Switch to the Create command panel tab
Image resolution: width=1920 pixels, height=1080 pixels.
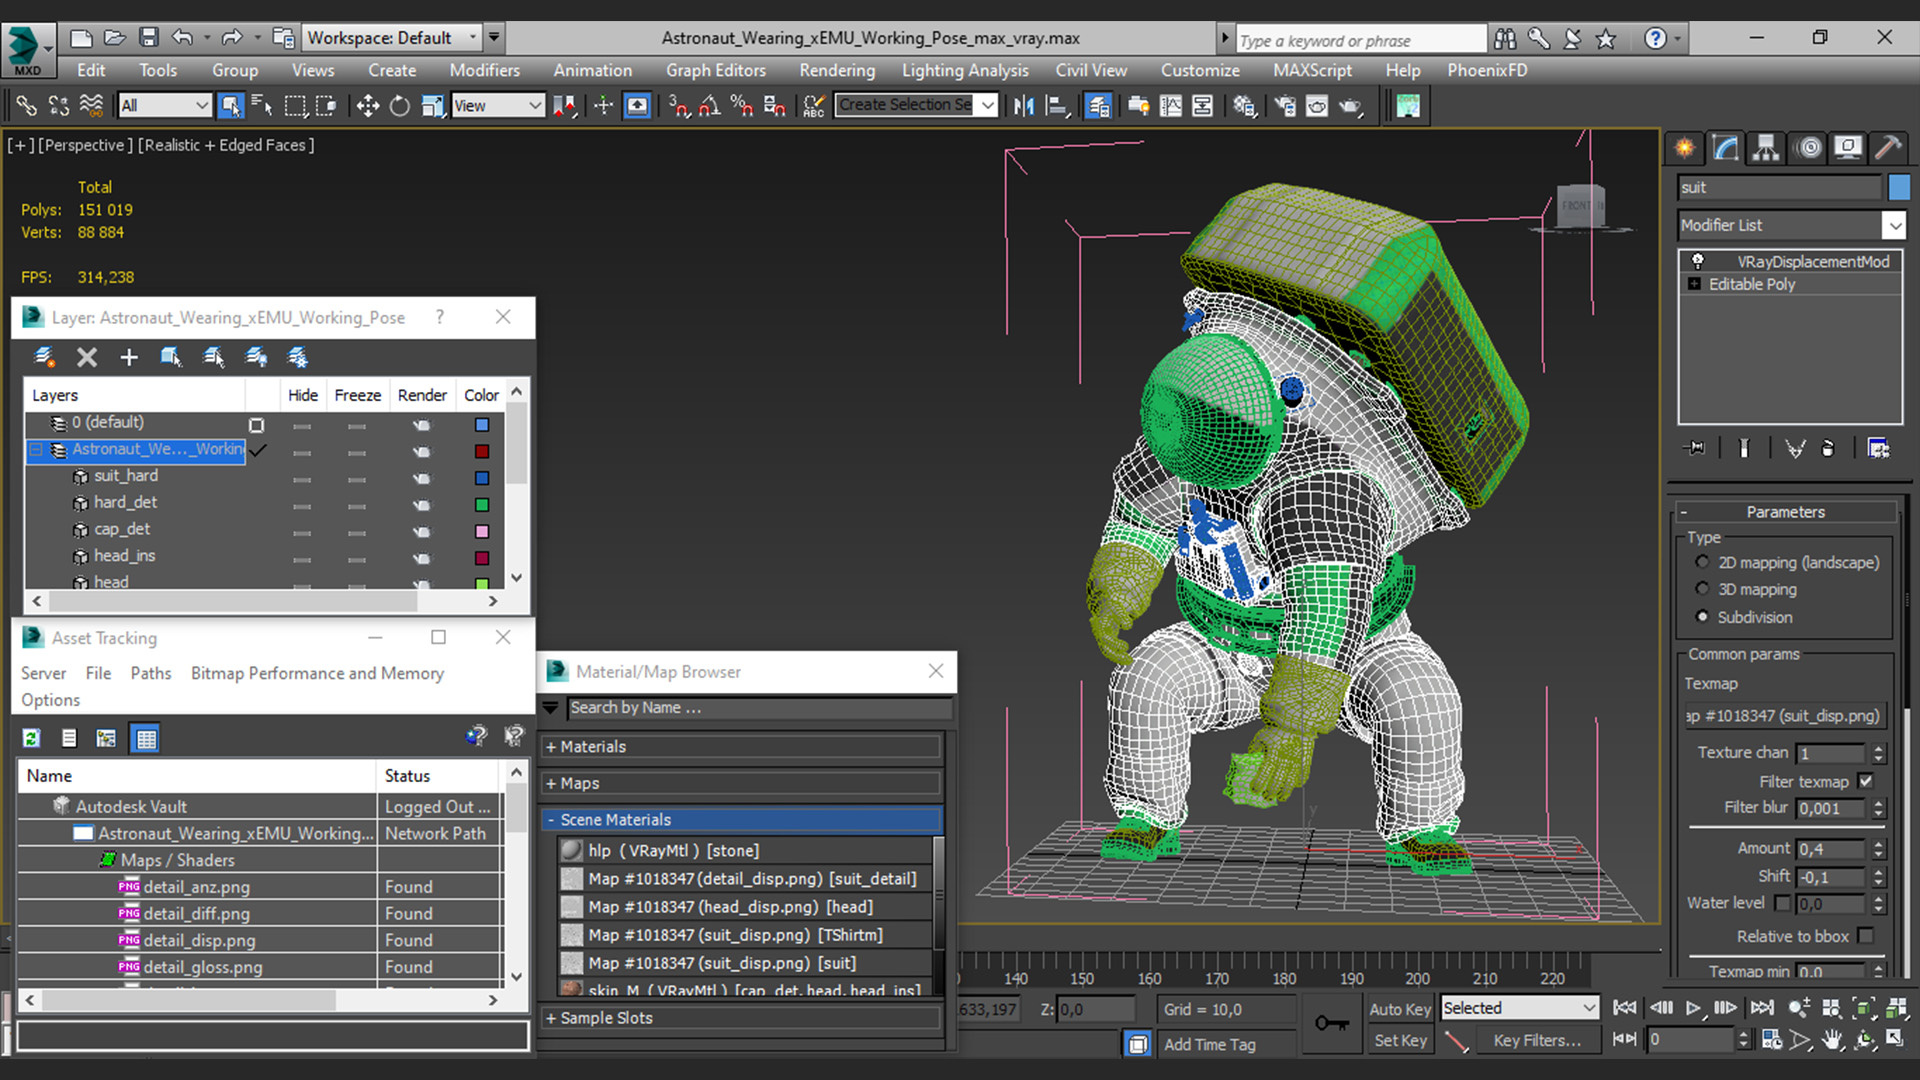pyautogui.click(x=1685, y=148)
